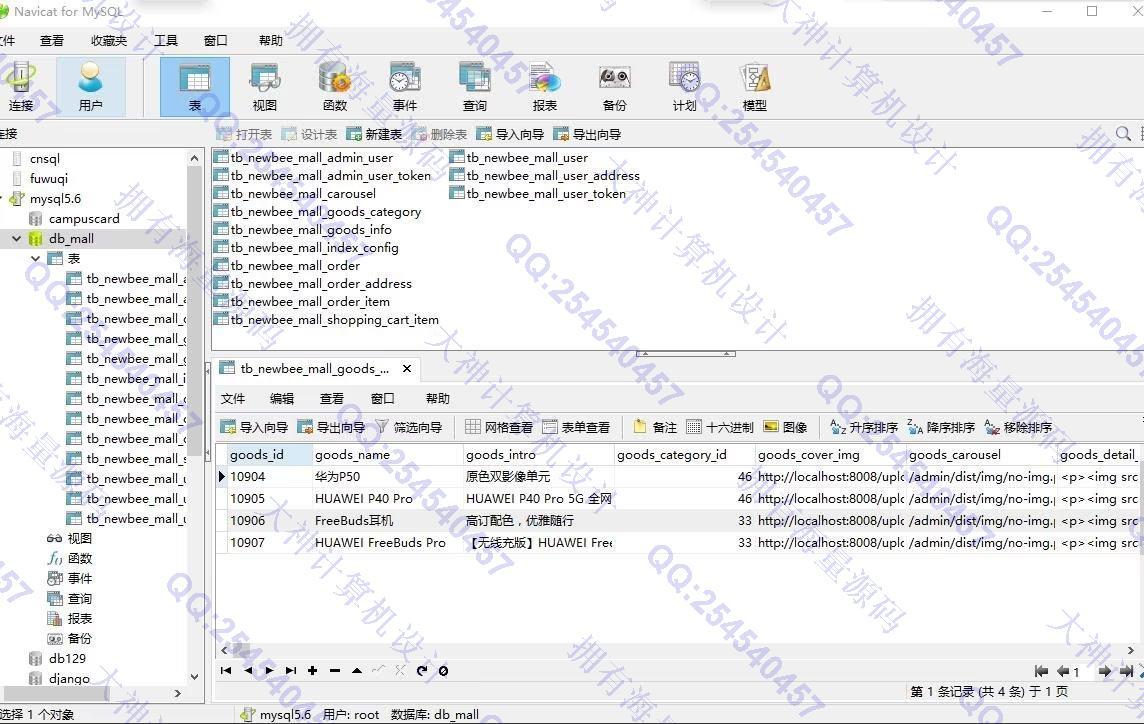This screenshot has width=1144, height=724.
Task: Open the 查询 (Query) toolbar icon
Action: [x=474, y=86]
